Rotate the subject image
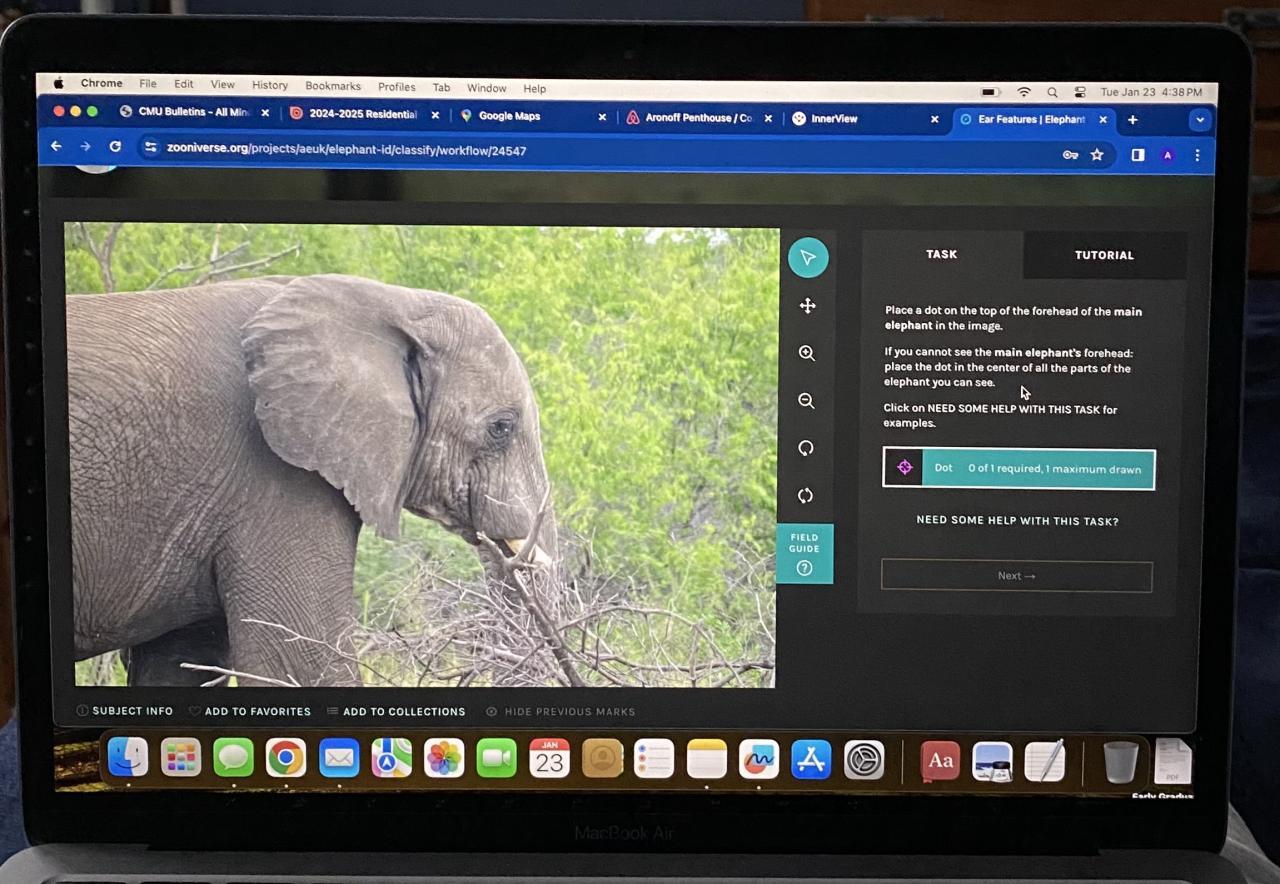 806,448
